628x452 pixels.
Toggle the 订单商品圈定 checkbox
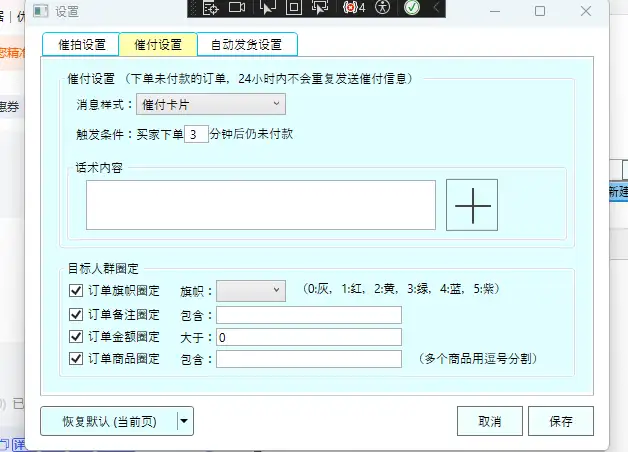click(x=75, y=358)
